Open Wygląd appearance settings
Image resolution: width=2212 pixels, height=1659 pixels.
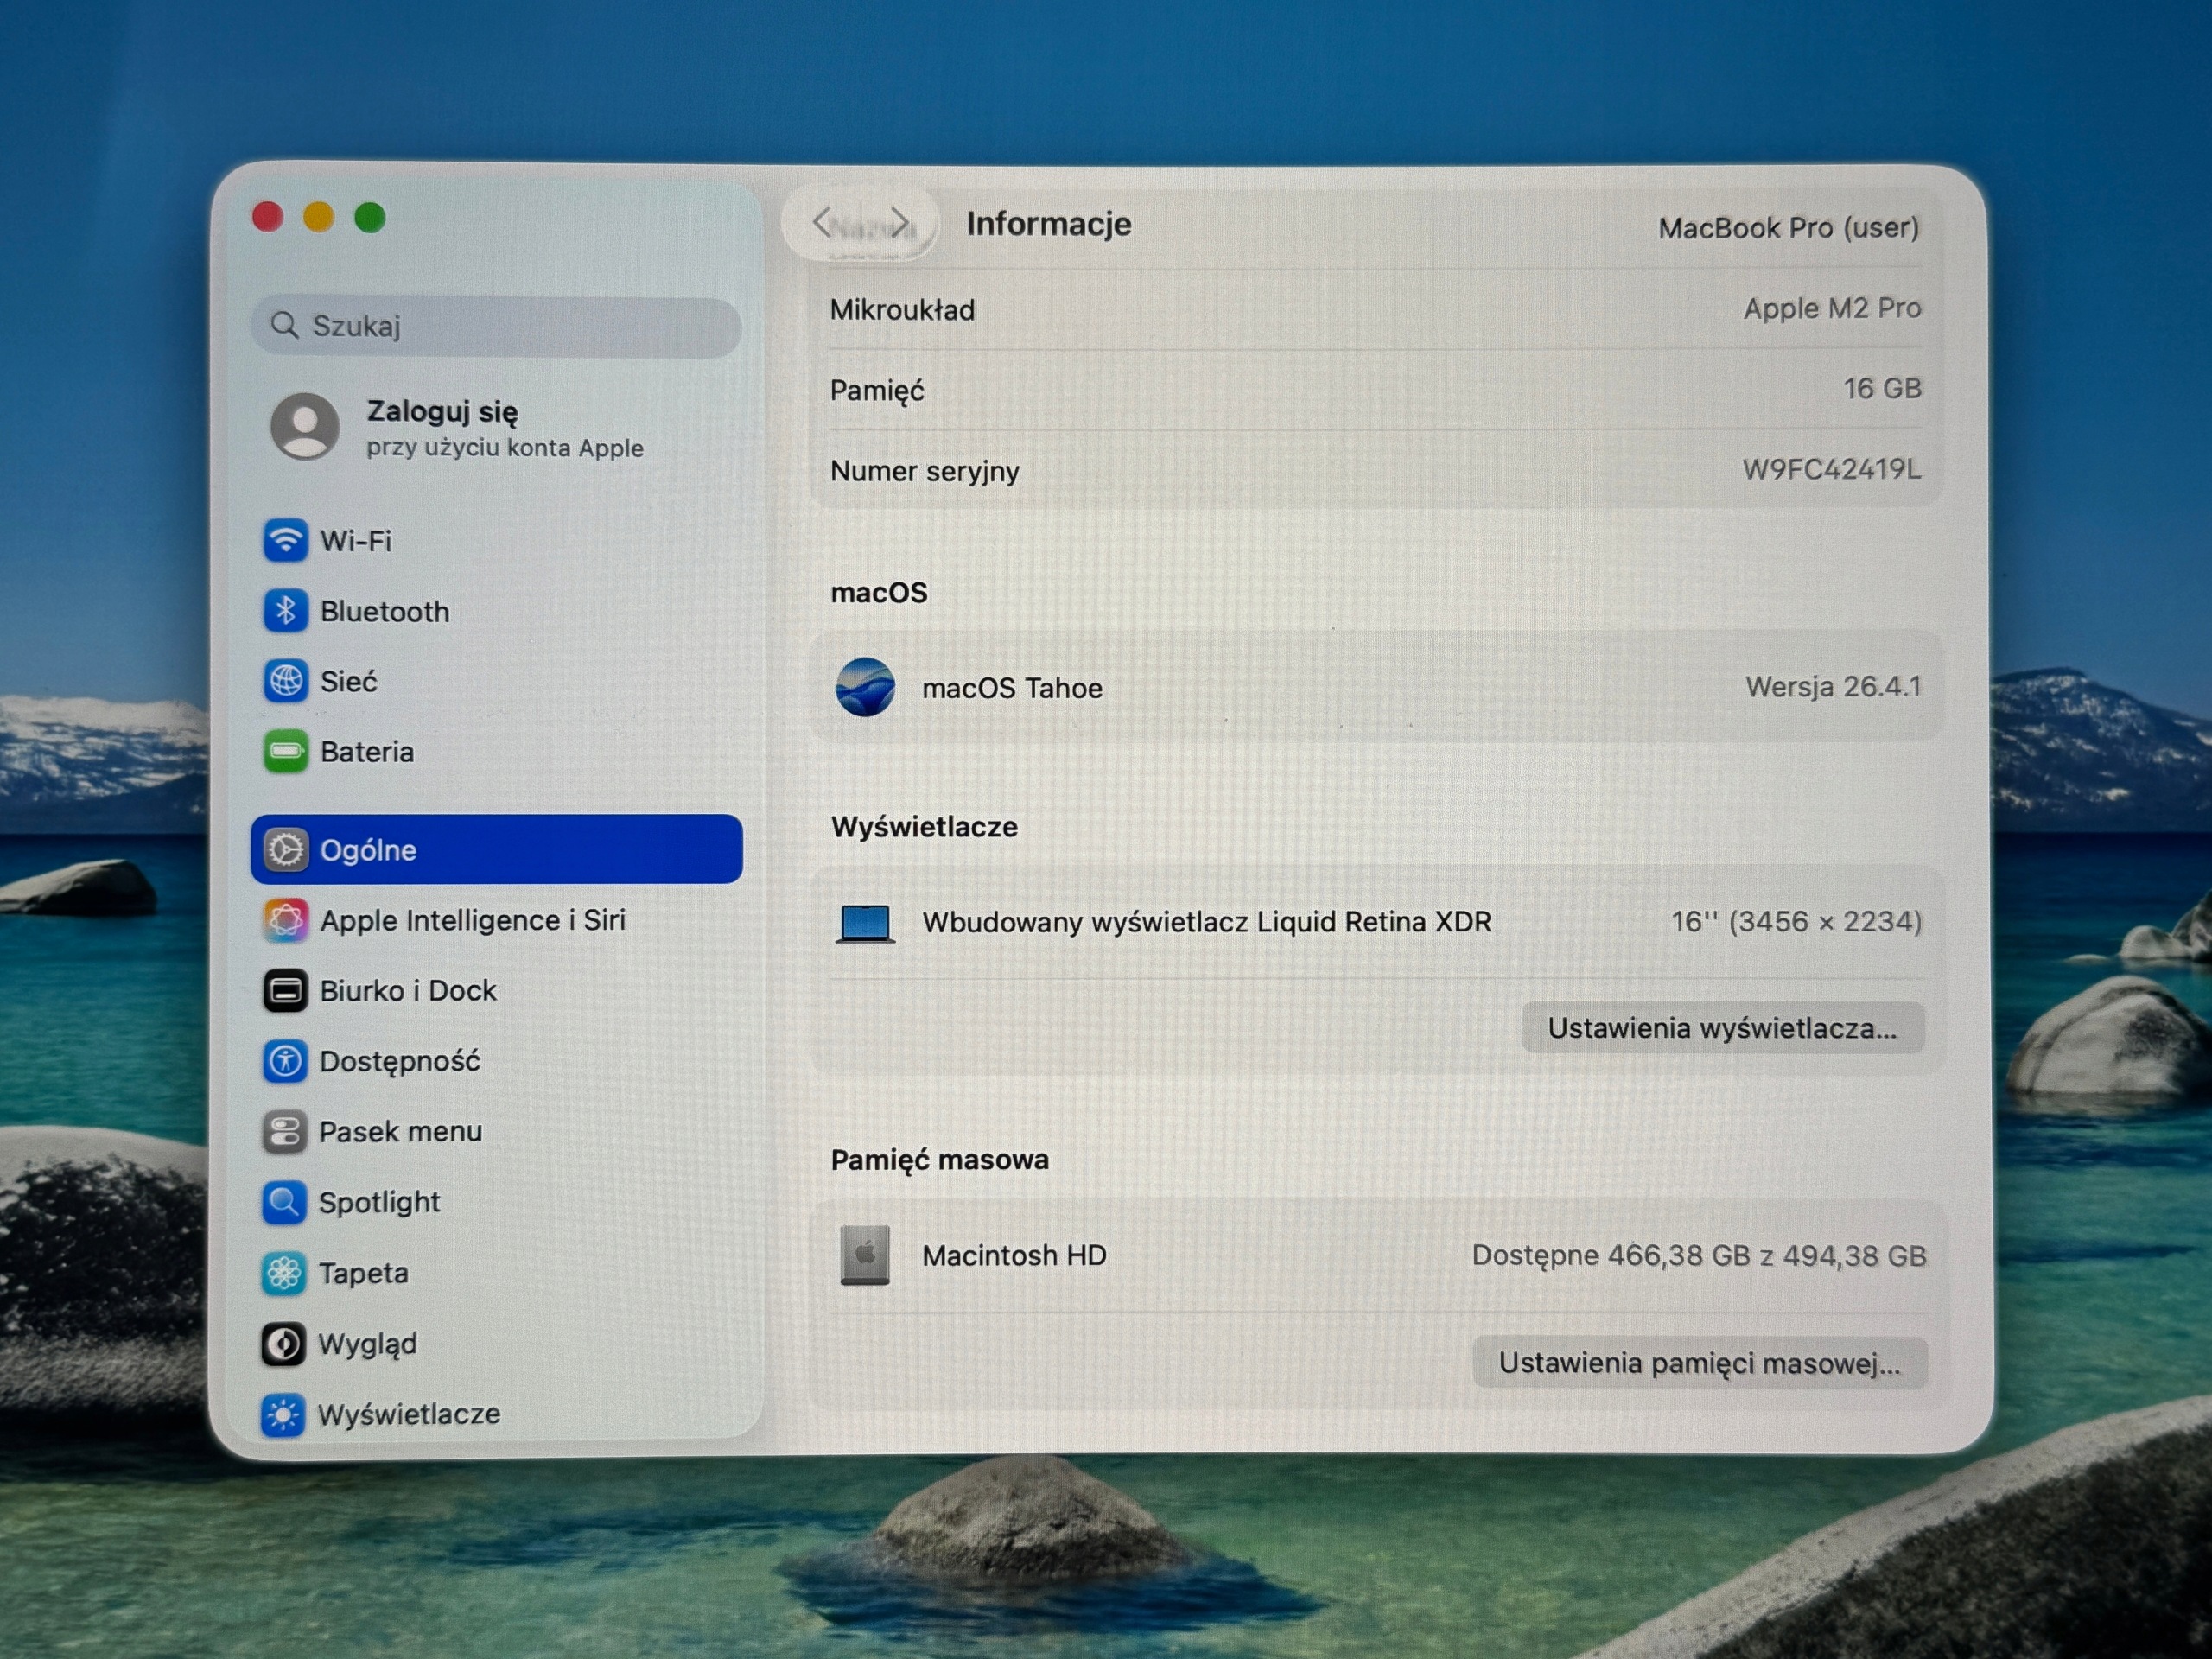click(496, 1343)
